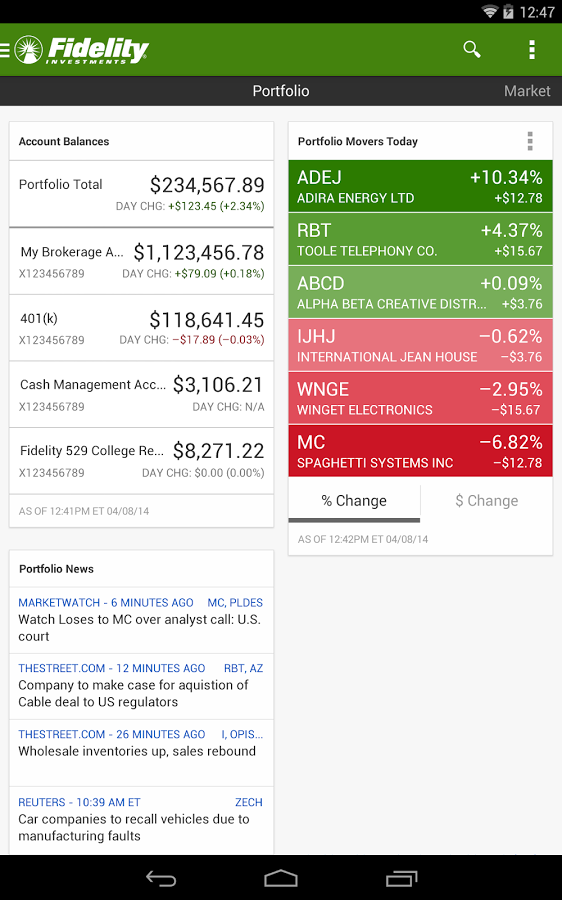562x900 pixels.
Task: Open the 'THESTREET.COM - 26 MINUTES AGO' source link
Action: coord(111,734)
